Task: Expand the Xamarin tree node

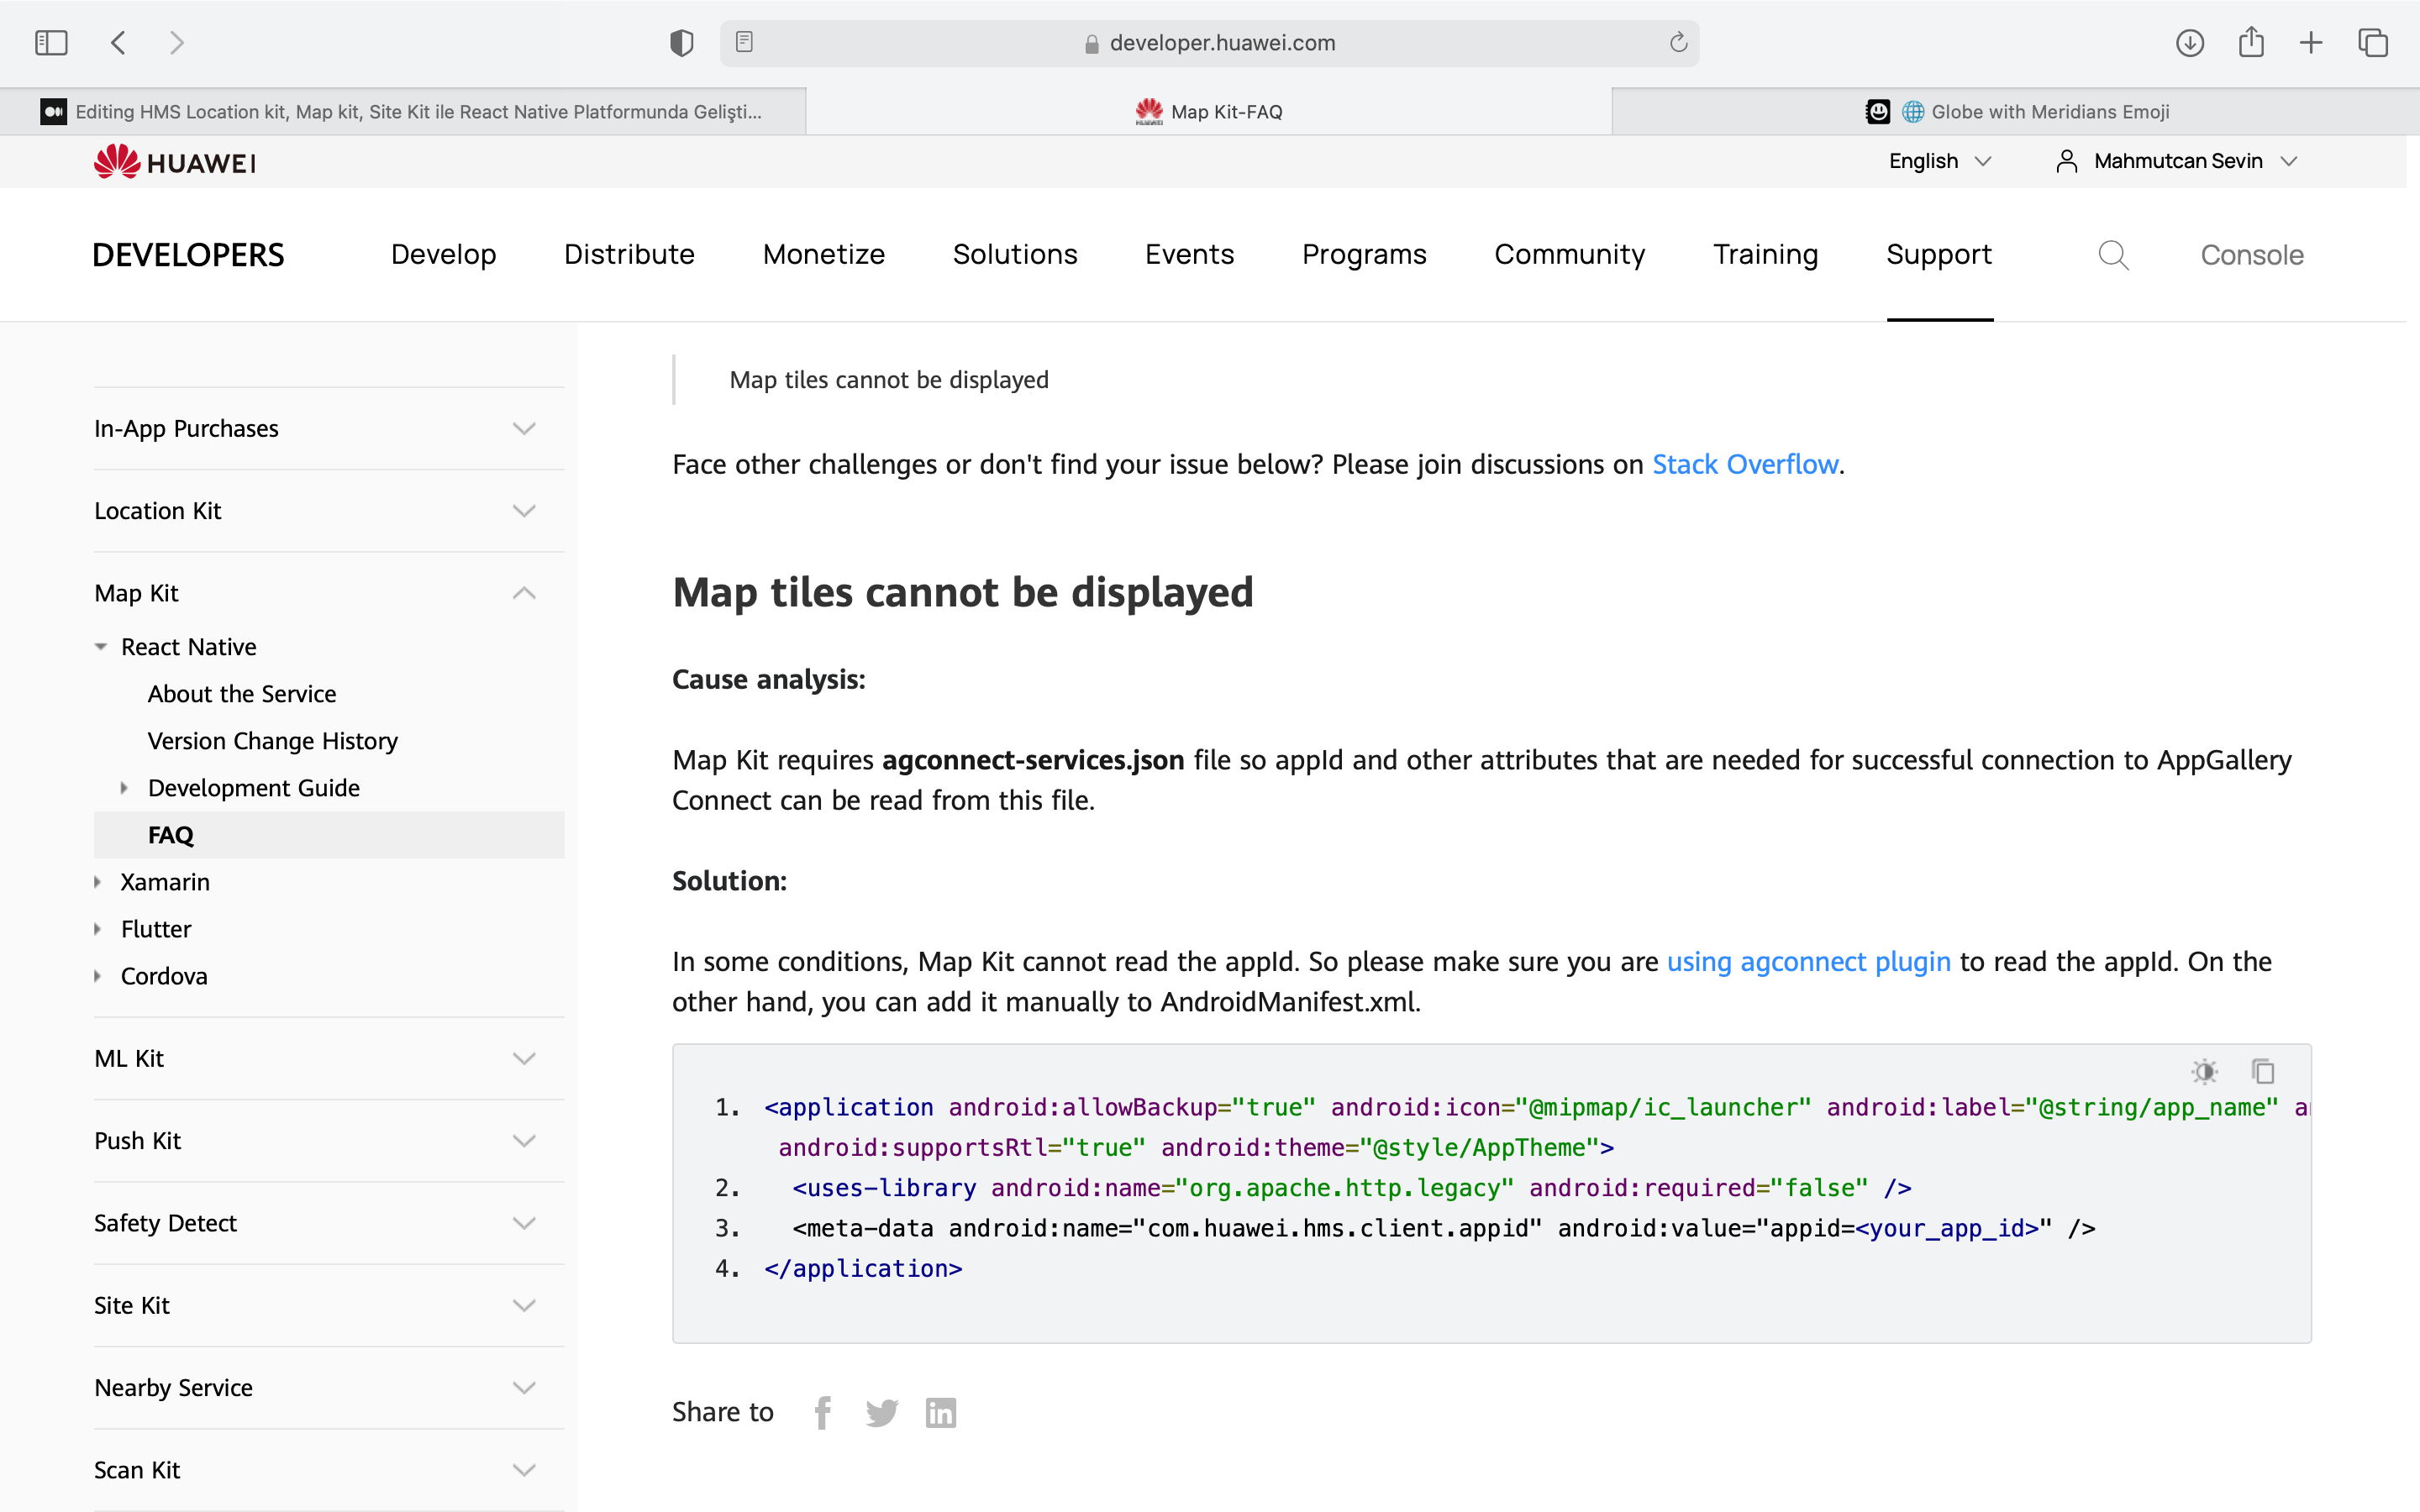Action: pyautogui.click(x=98, y=882)
